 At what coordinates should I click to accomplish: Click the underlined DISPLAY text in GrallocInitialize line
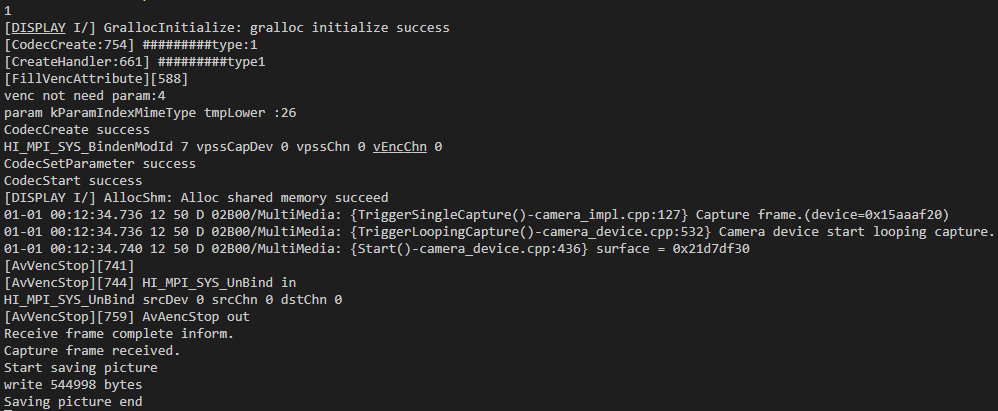coord(38,27)
